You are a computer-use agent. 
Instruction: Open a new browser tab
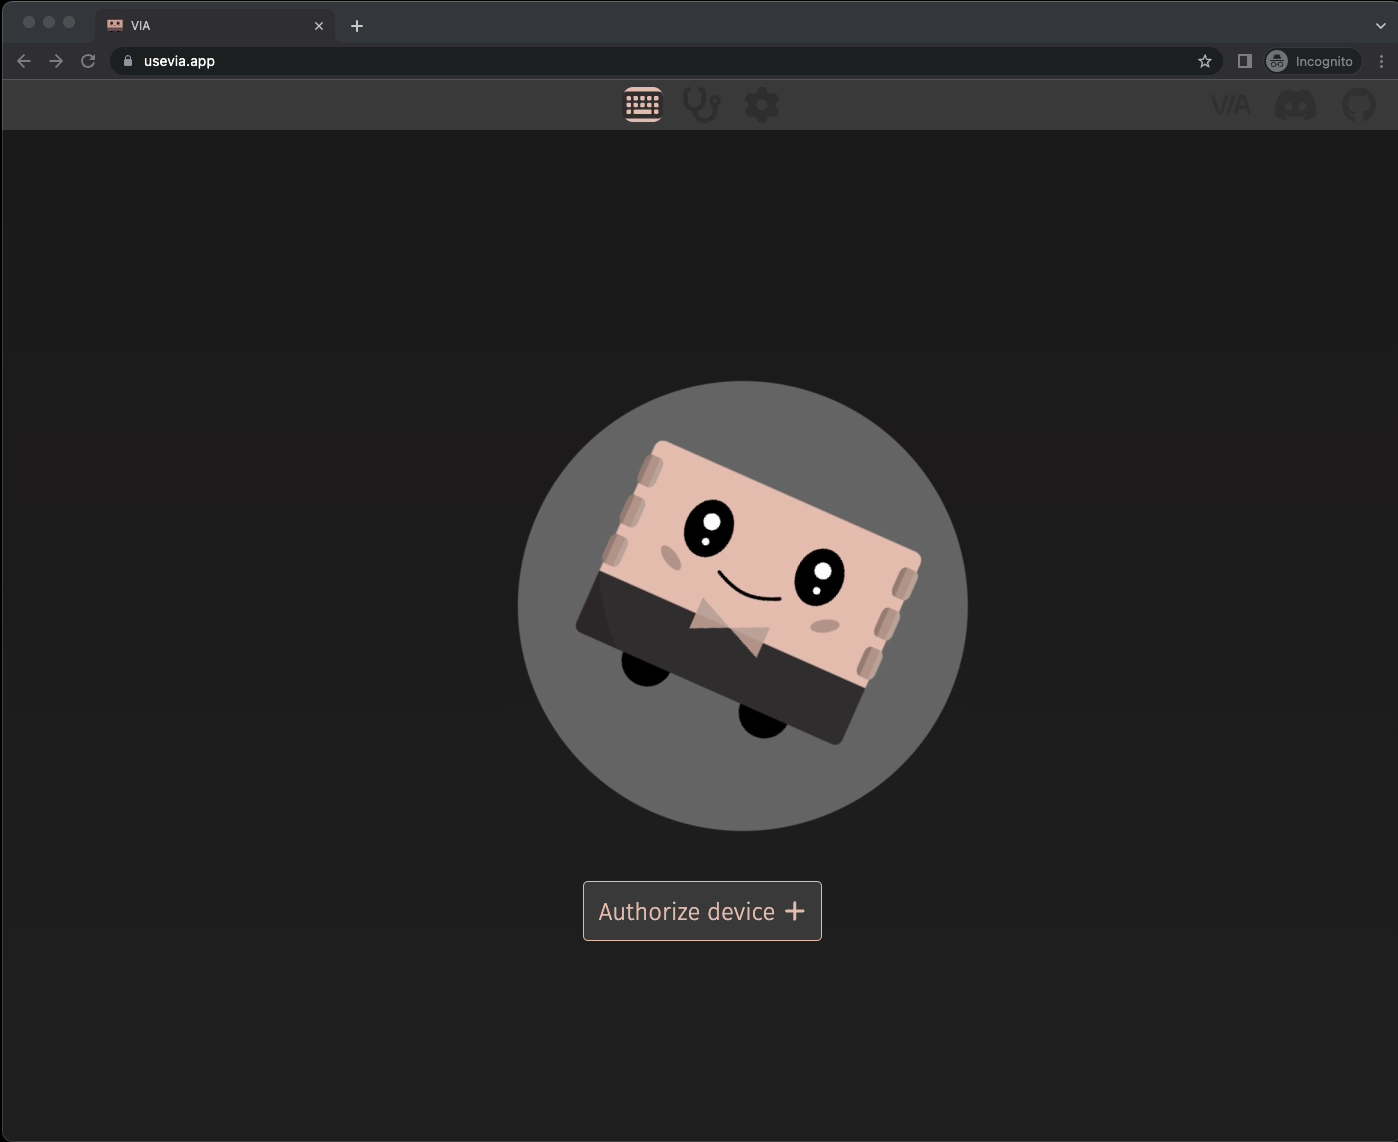point(357,25)
